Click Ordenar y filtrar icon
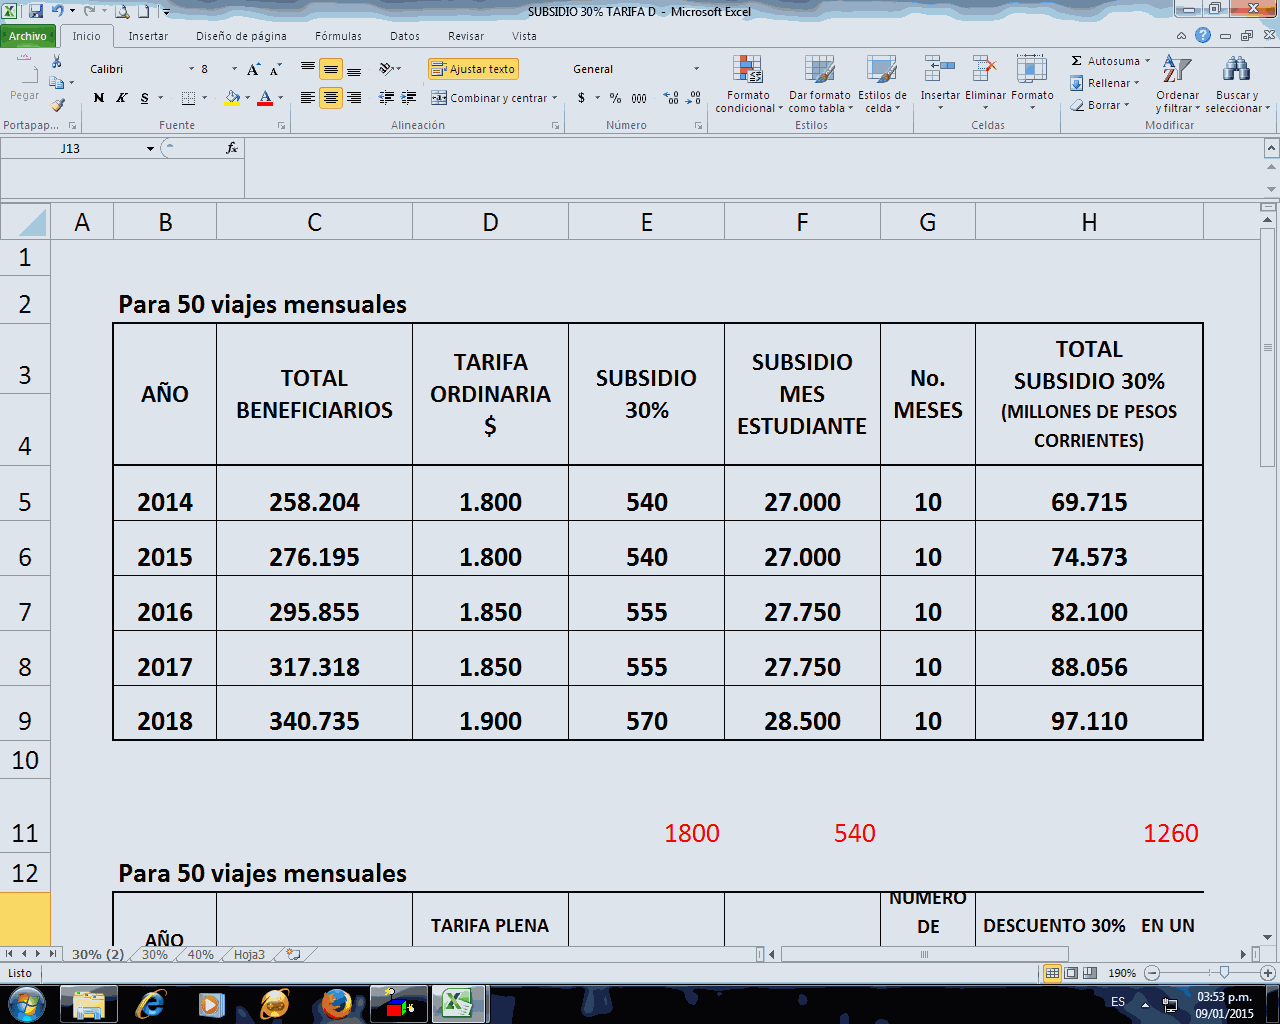 coord(1177,84)
